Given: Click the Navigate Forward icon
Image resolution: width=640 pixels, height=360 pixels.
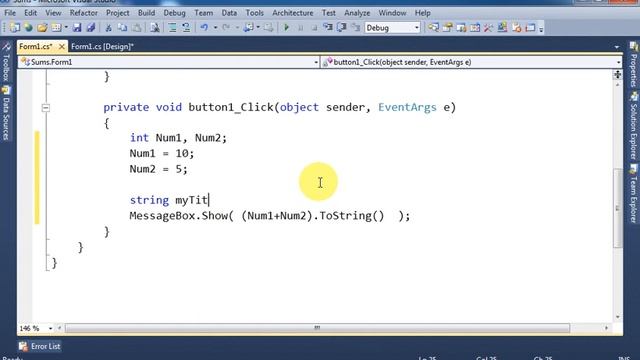Looking at the screenshot, I should pyautogui.click(x=269, y=28).
